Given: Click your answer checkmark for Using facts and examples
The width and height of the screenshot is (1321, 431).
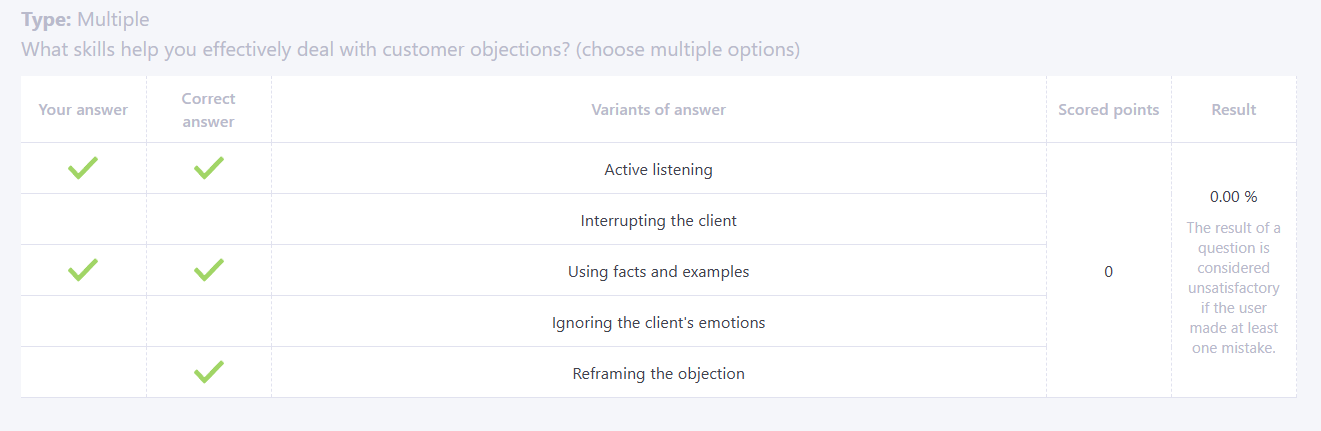Looking at the screenshot, I should tap(83, 270).
